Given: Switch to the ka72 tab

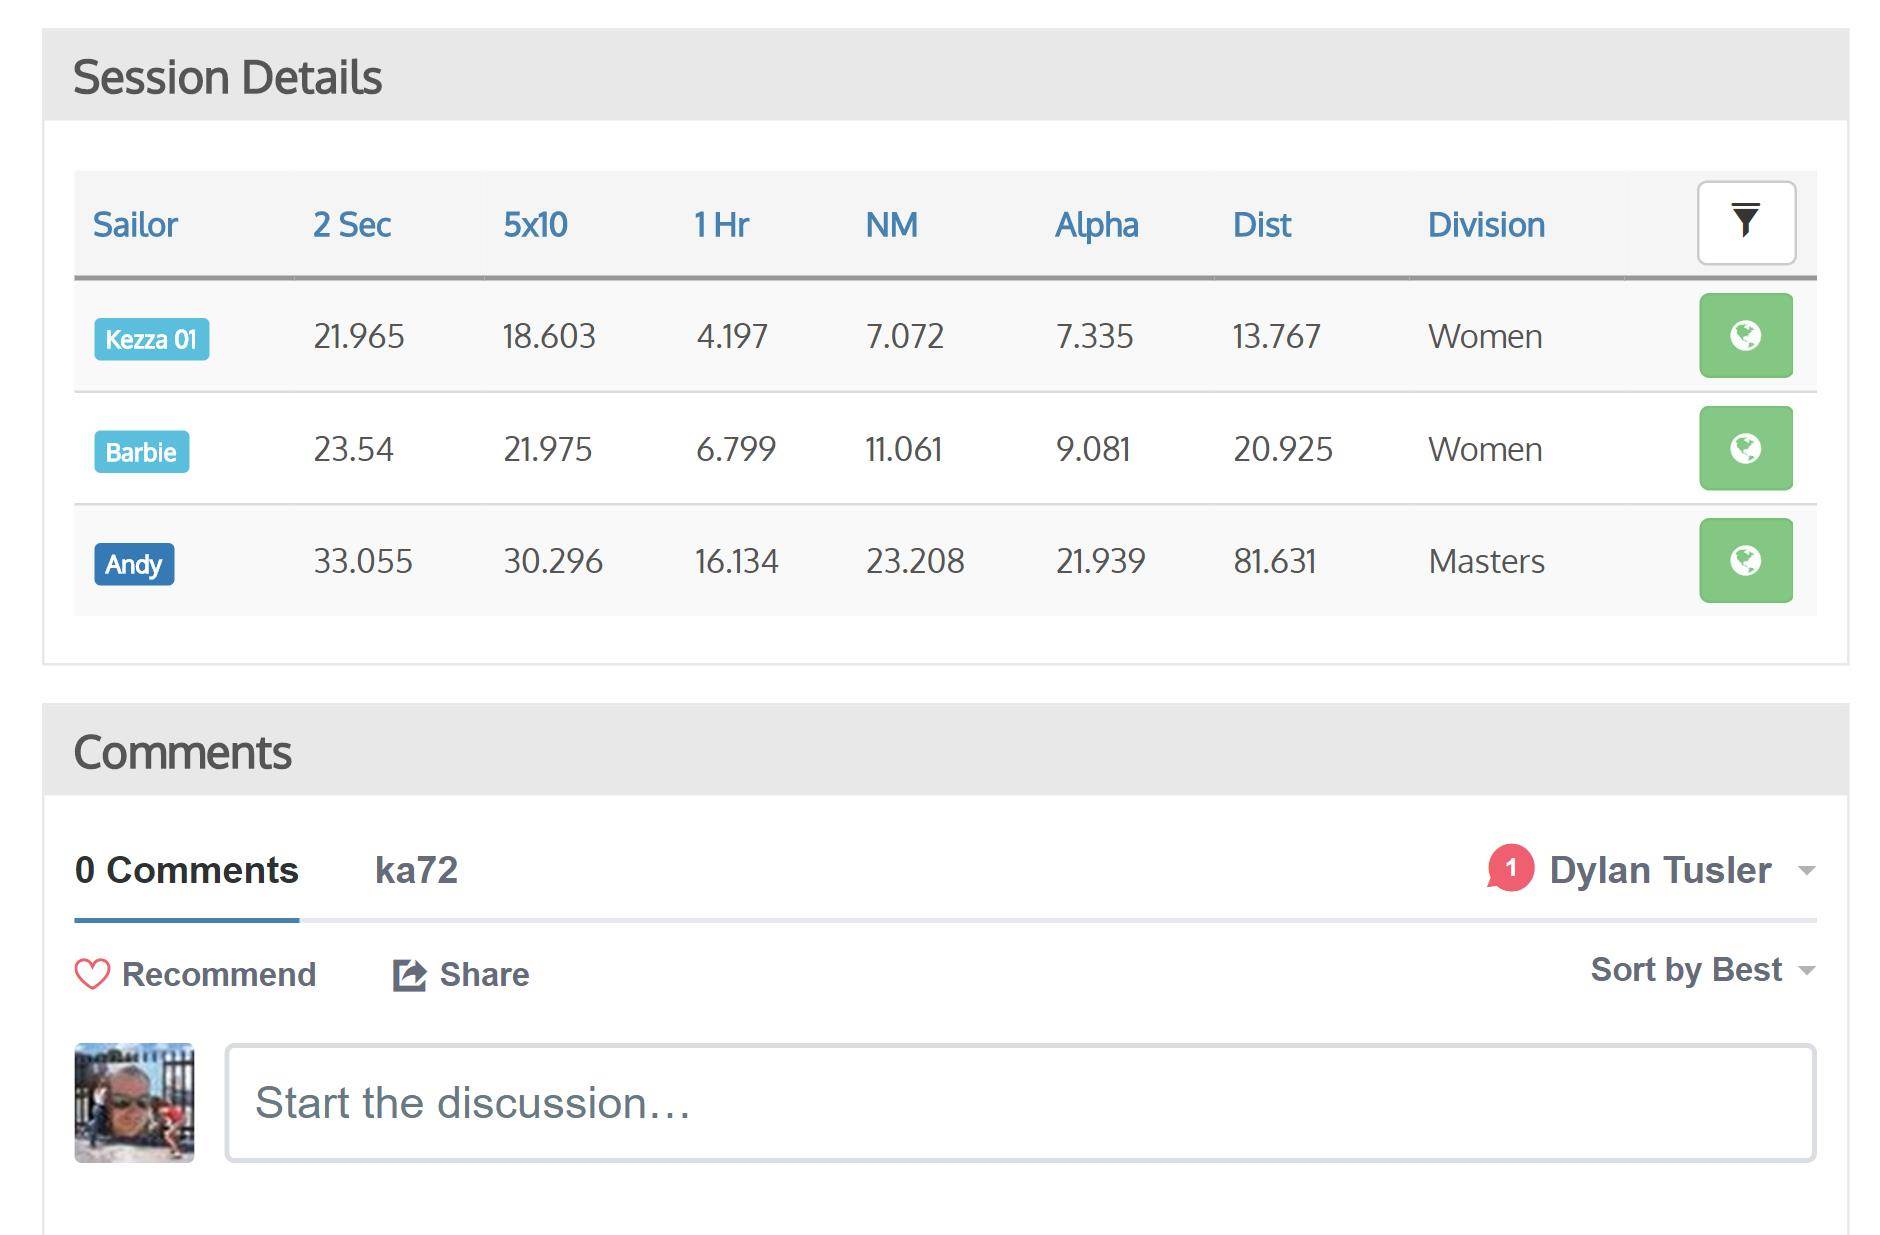Looking at the screenshot, I should [416, 870].
